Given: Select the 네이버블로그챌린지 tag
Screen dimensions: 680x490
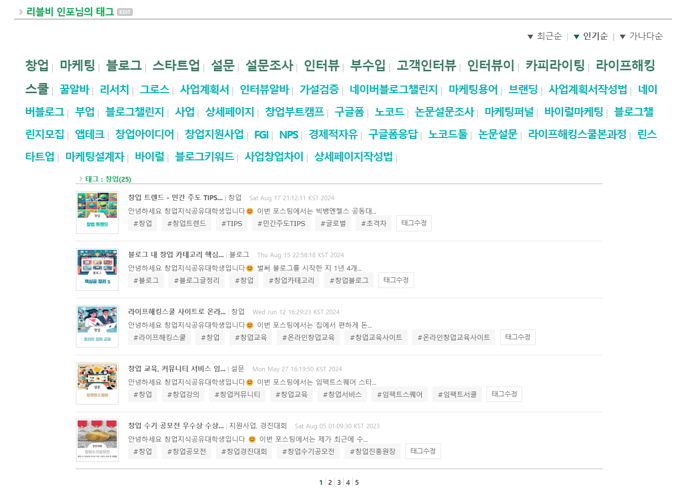Looking at the screenshot, I should point(394,89).
